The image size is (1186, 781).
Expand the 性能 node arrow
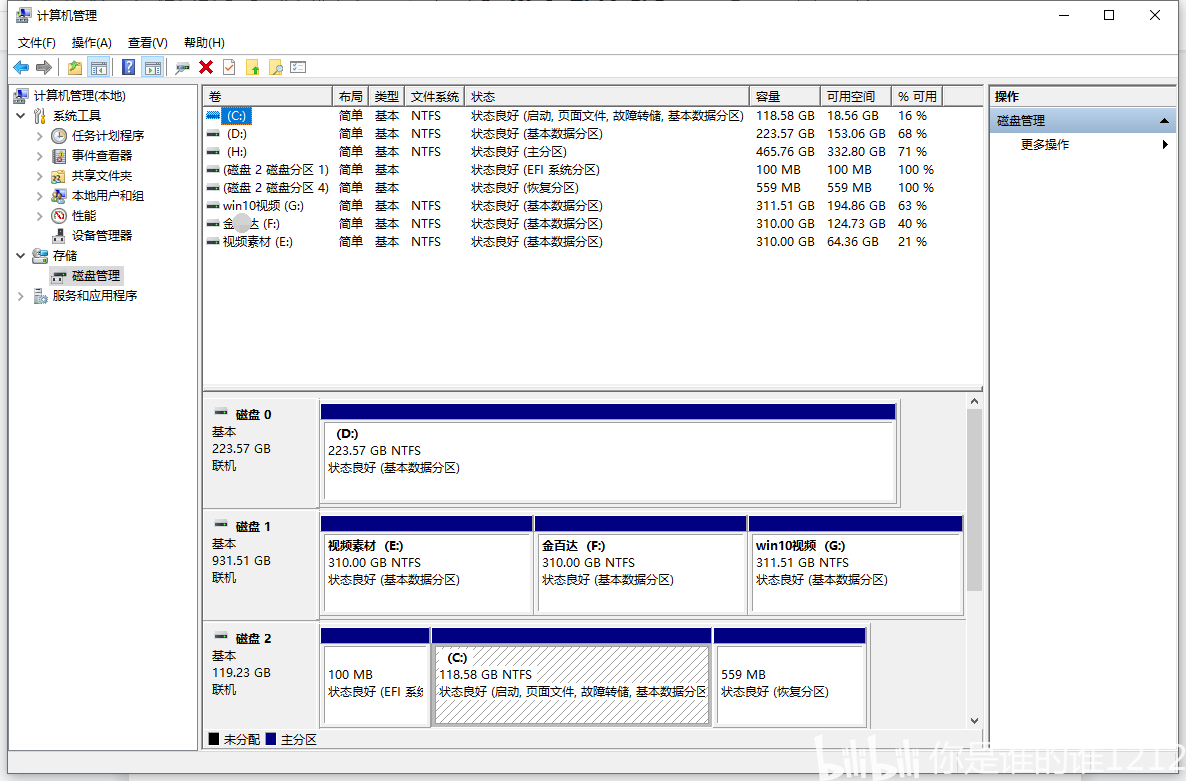[39, 215]
